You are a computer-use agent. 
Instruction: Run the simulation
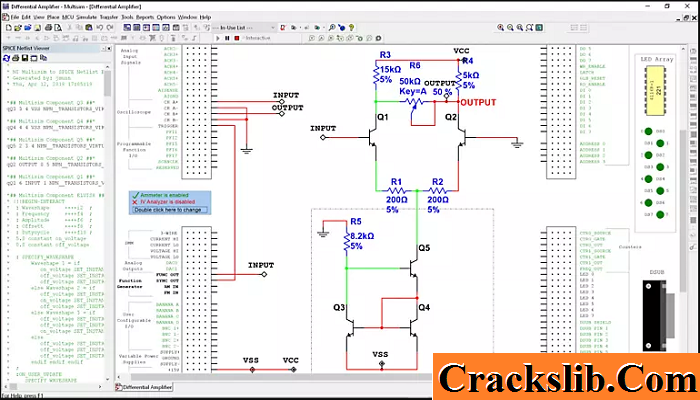coord(218,38)
